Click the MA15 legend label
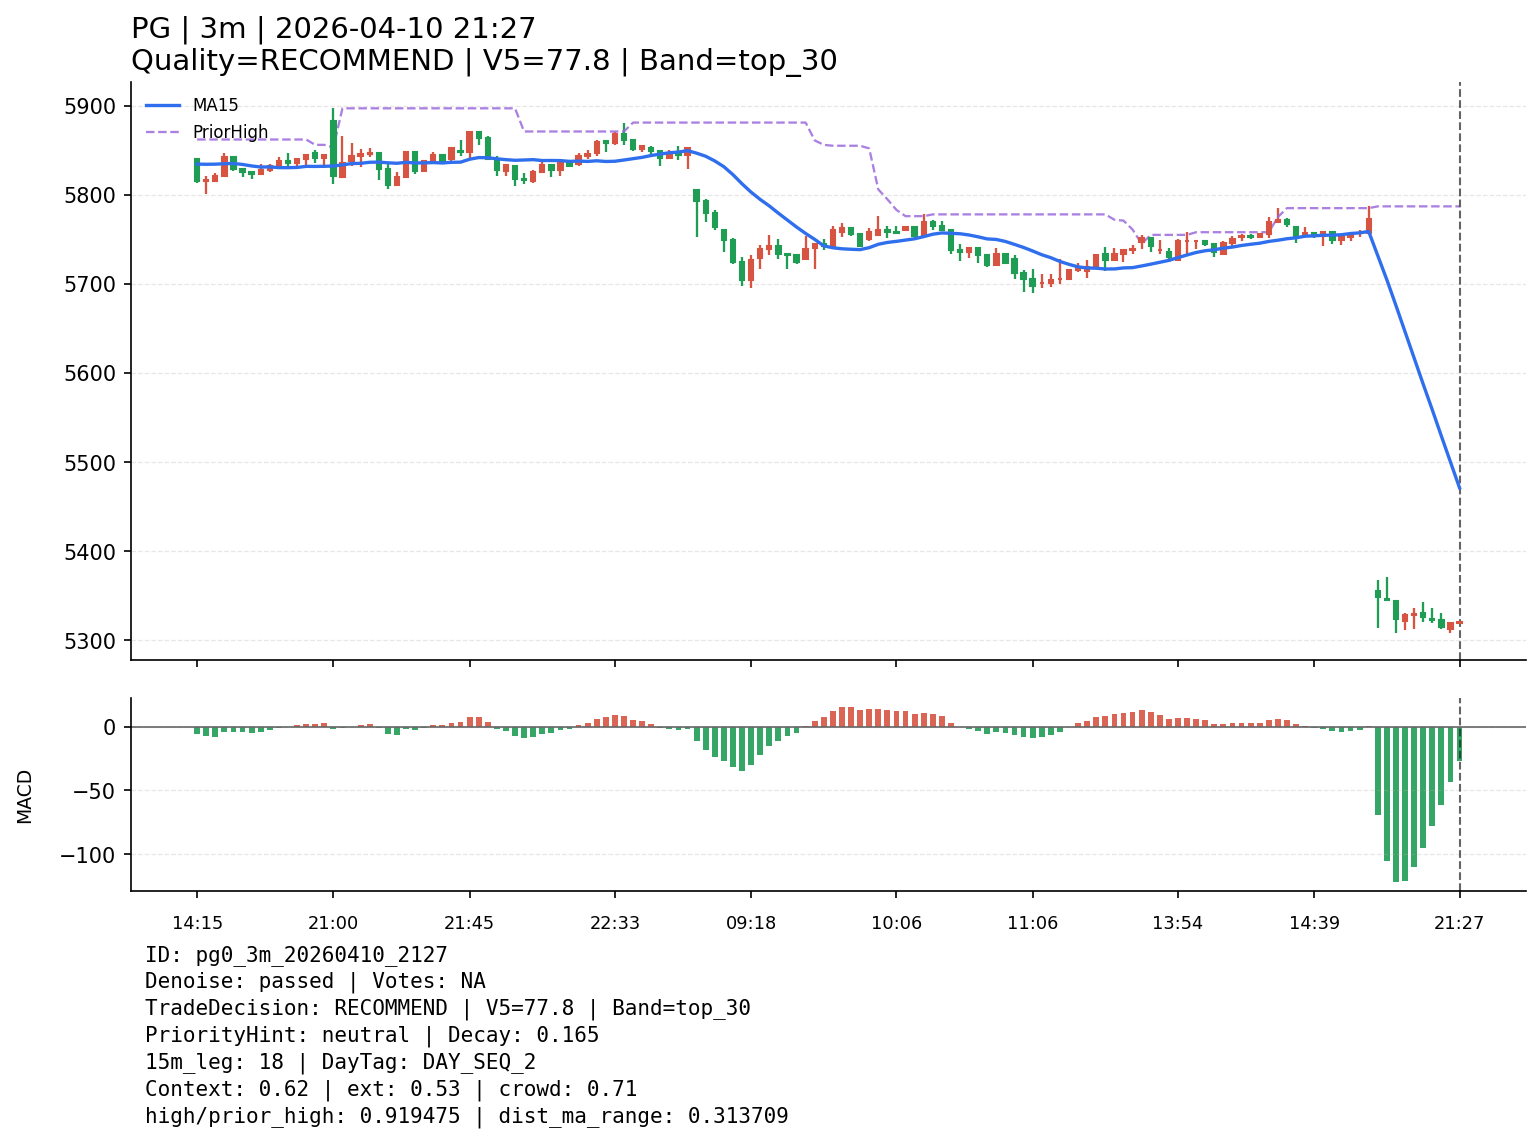1540x1143 pixels. click(x=215, y=105)
